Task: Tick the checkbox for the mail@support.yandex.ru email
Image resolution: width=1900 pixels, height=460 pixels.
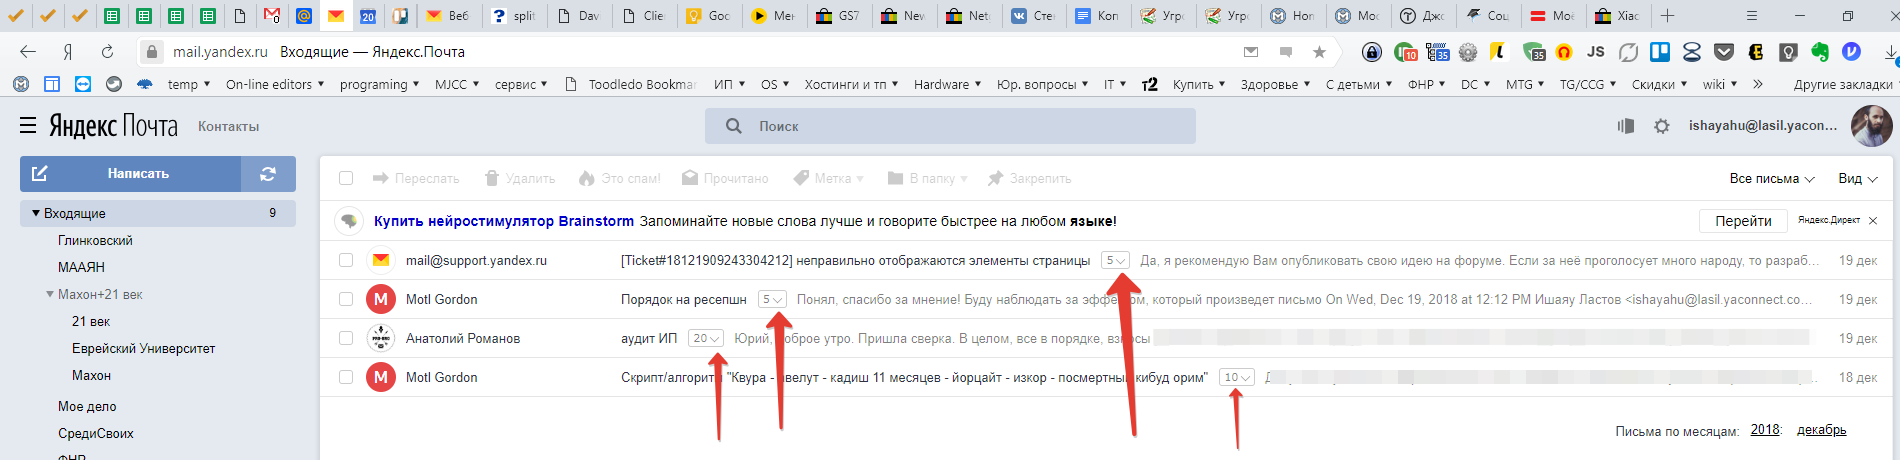Action: pos(346,260)
